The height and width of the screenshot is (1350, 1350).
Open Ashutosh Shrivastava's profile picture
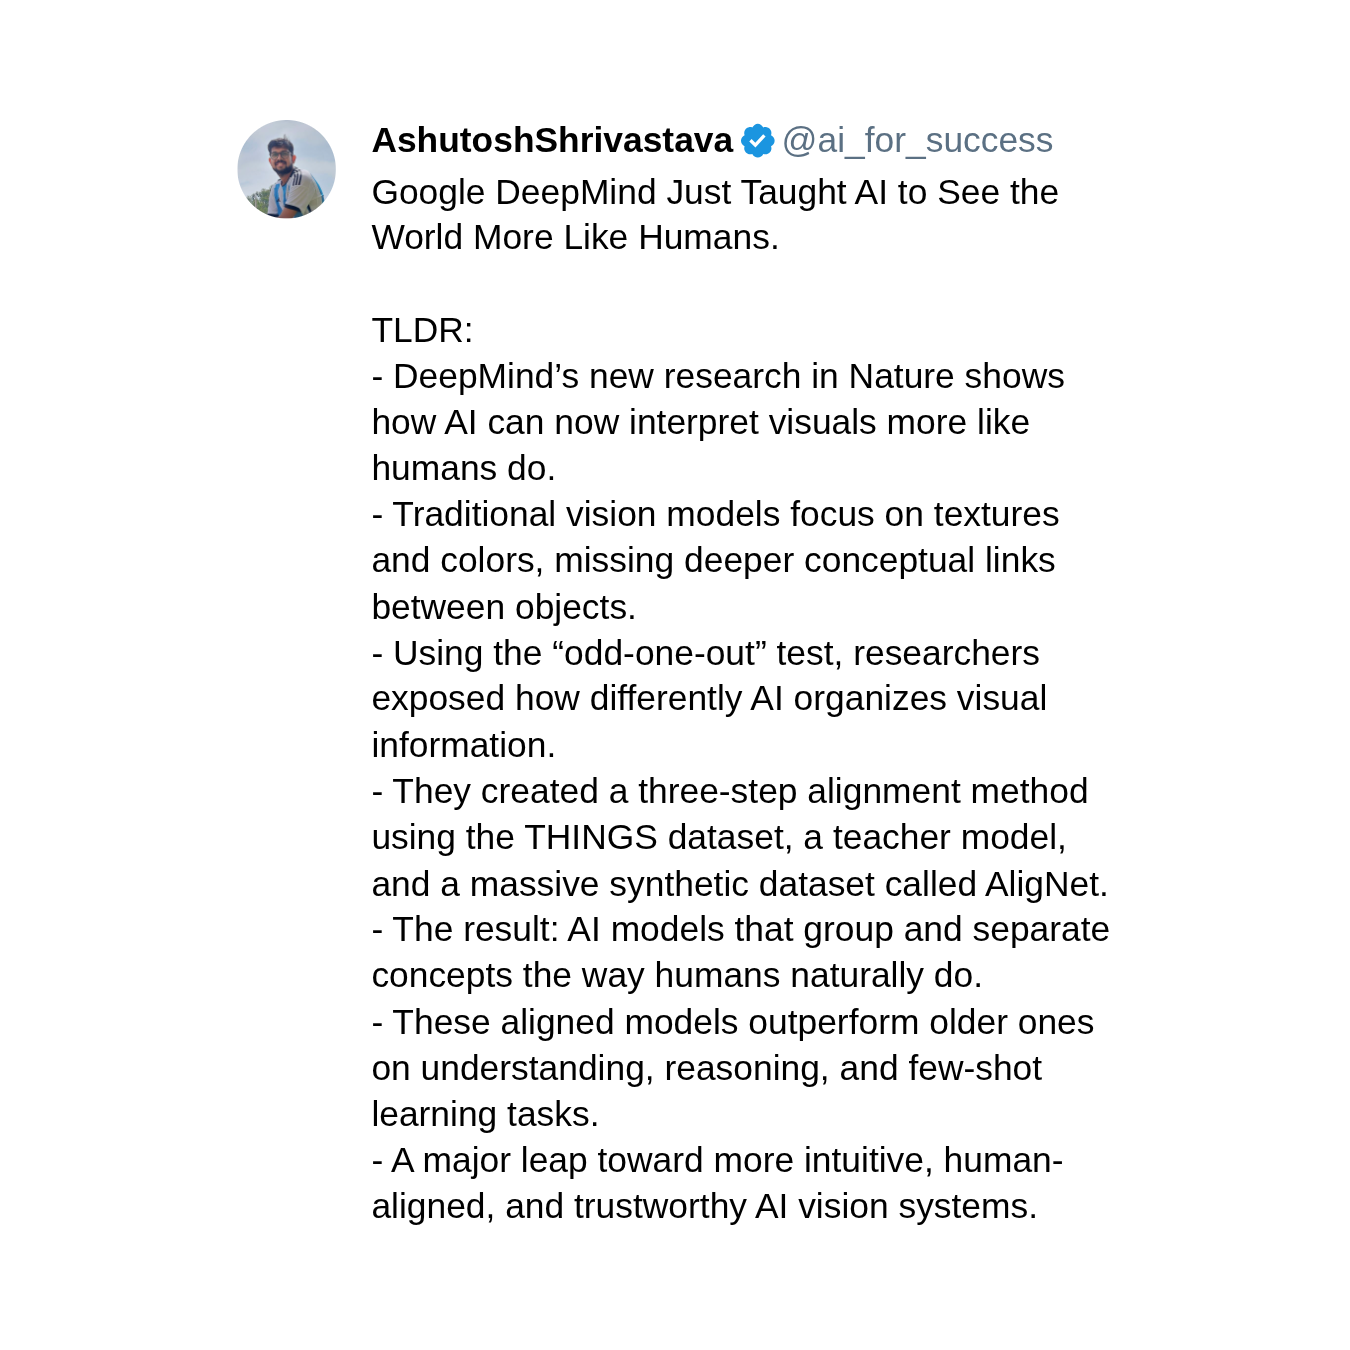286,169
